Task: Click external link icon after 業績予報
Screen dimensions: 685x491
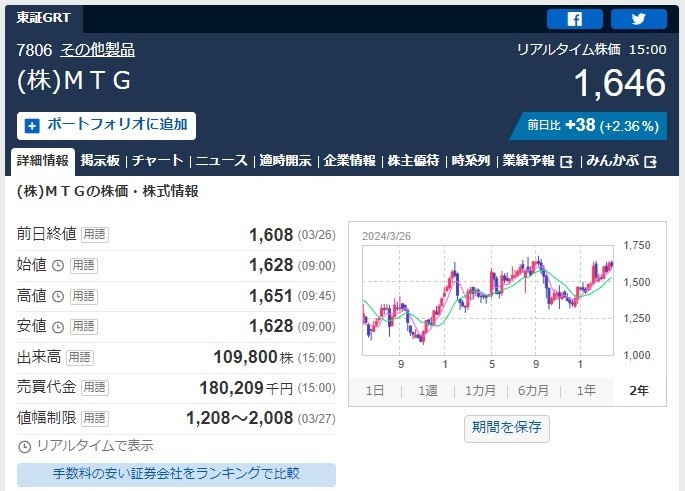Action: [566, 162]
